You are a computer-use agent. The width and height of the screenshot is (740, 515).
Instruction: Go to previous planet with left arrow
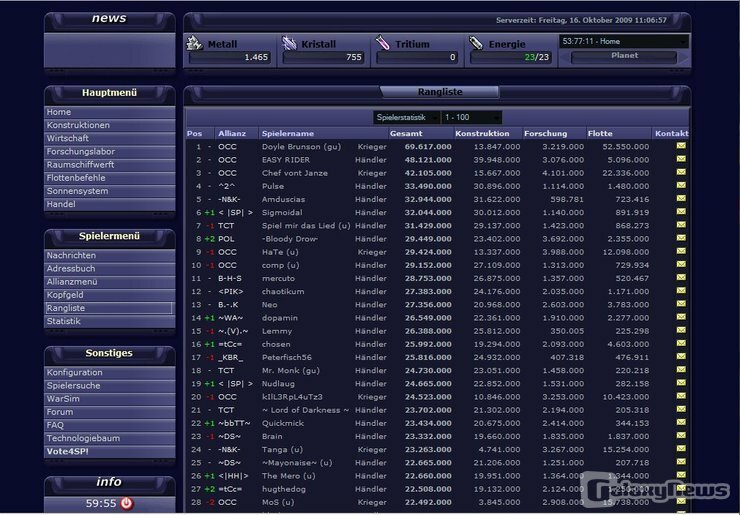click(x=564, y=59)
